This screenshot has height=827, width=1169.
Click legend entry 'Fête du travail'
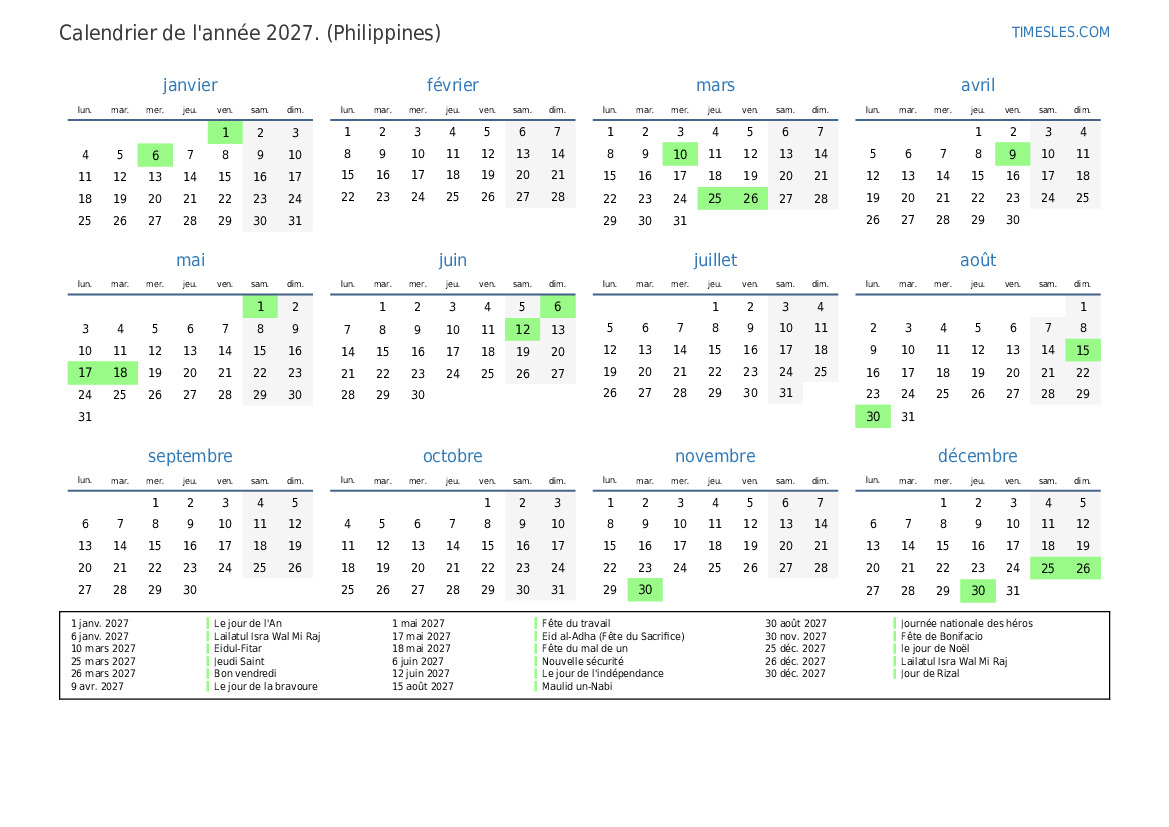[576, 623]
